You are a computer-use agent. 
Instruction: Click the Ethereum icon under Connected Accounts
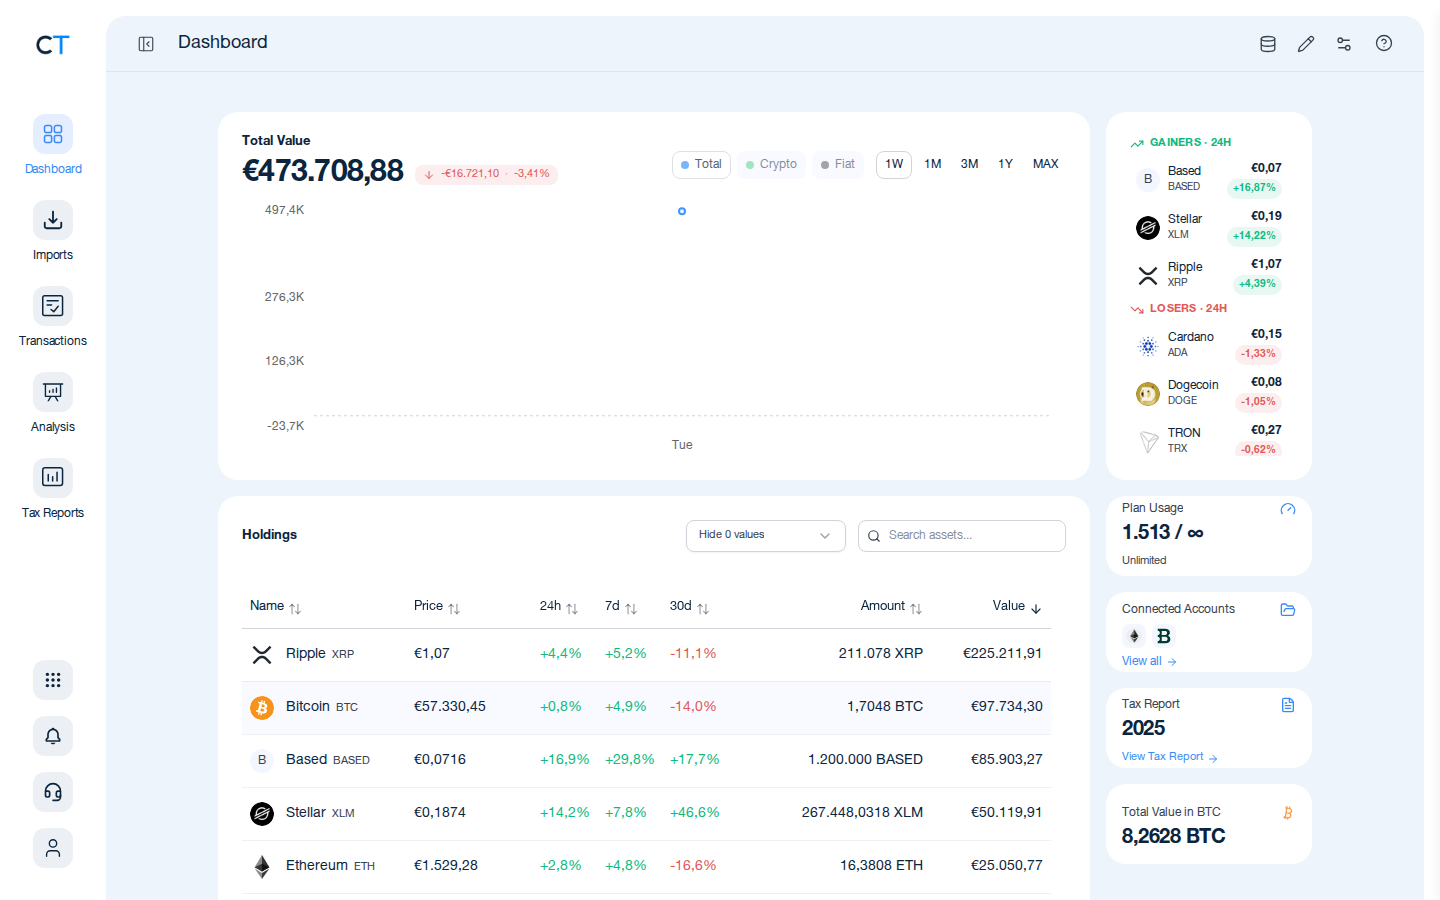pos(1134,636)
